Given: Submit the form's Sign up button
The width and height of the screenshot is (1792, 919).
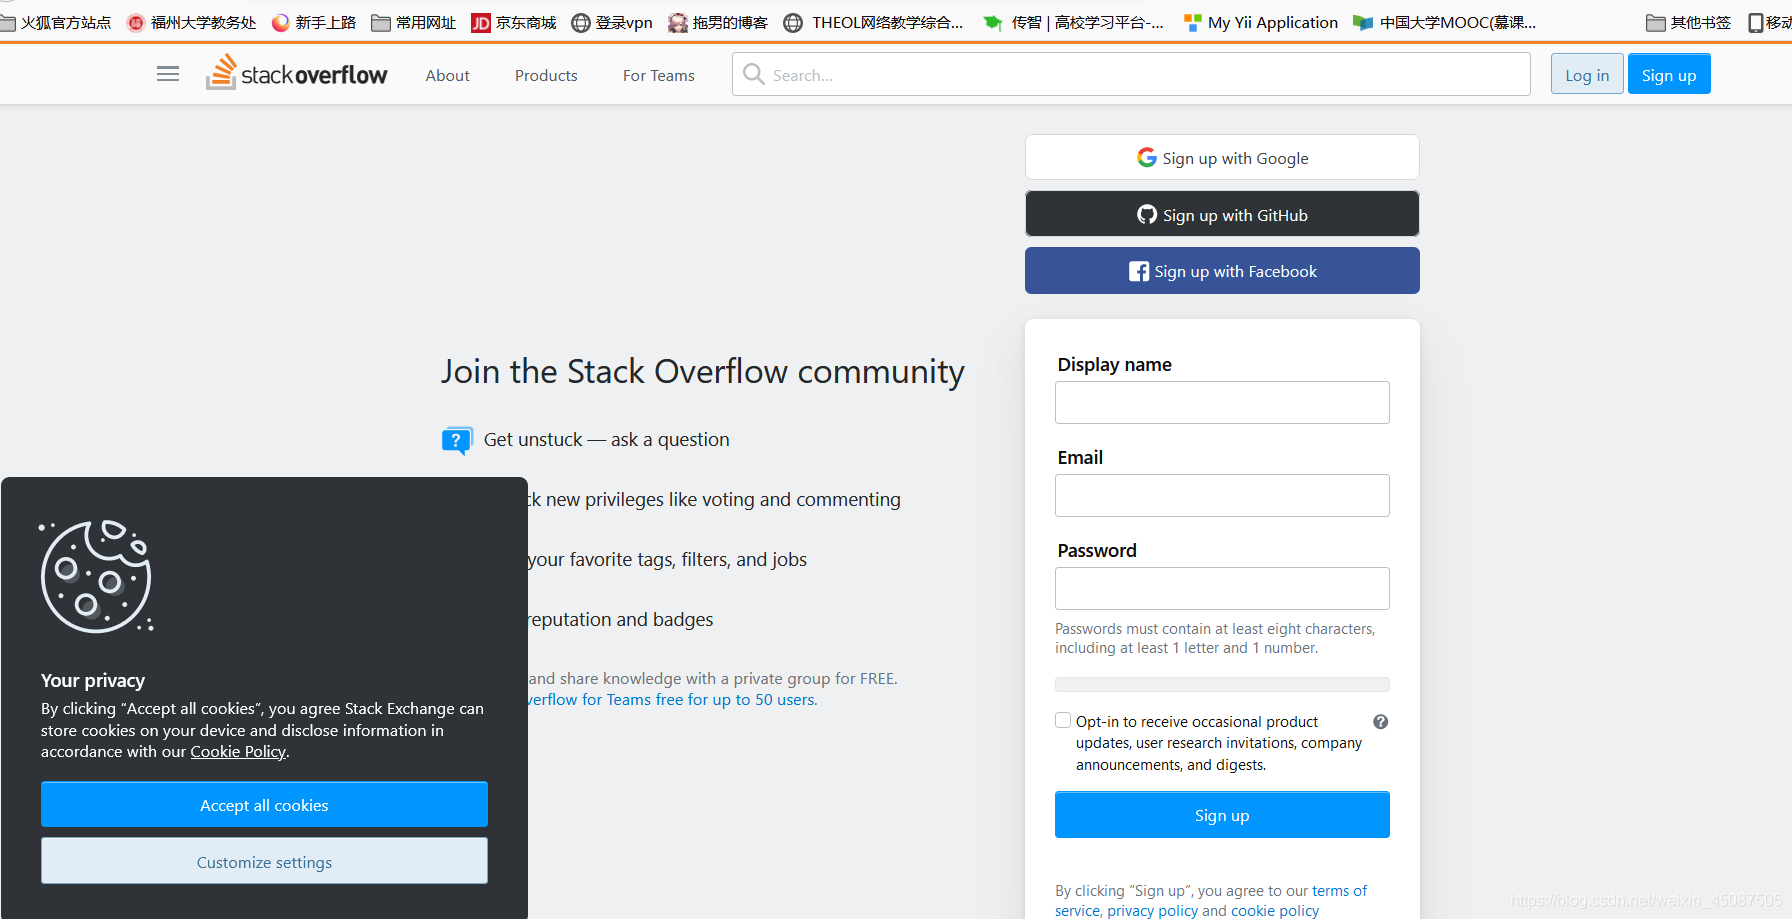Looking at the screenshot, I should point(1222,815).
